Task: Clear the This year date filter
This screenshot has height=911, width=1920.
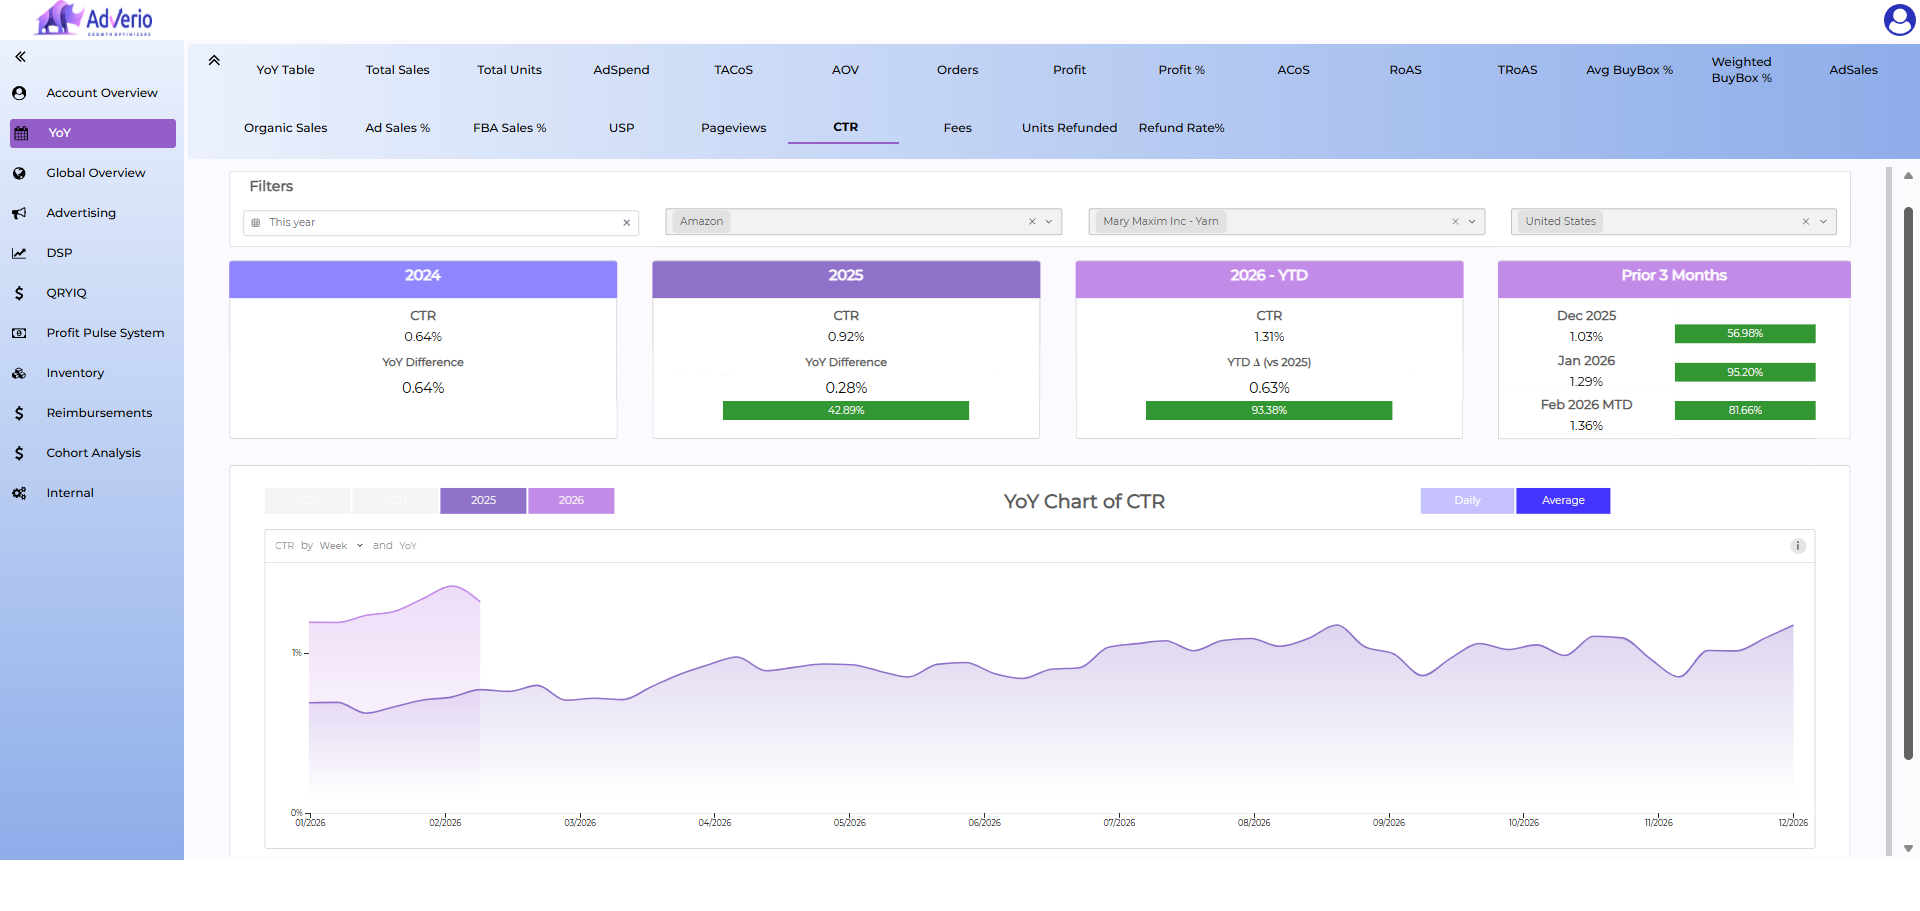Action: click(x=627, y=223)
